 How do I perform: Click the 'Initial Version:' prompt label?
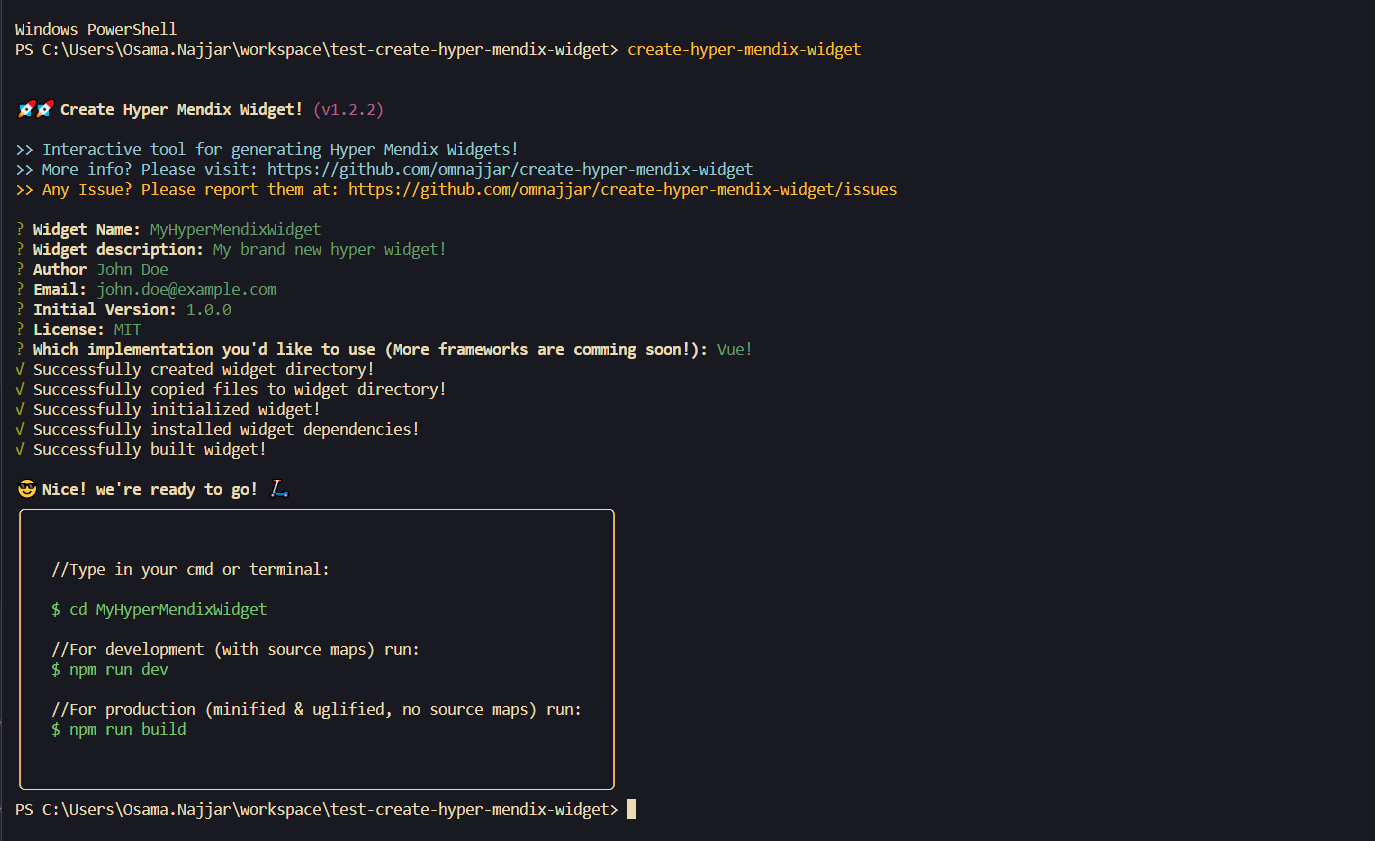[x=105, y=309]
